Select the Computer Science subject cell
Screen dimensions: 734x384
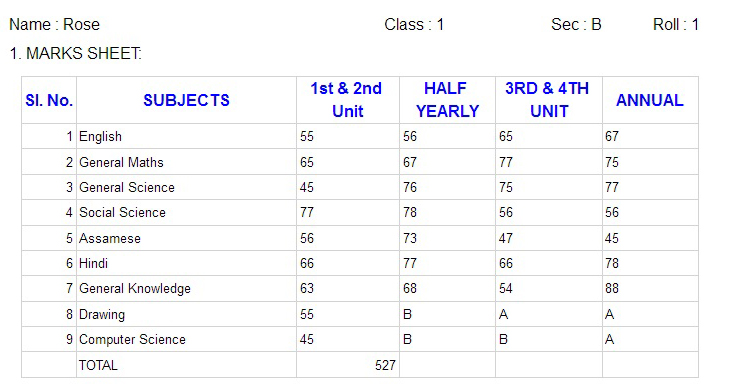(186, 340)
